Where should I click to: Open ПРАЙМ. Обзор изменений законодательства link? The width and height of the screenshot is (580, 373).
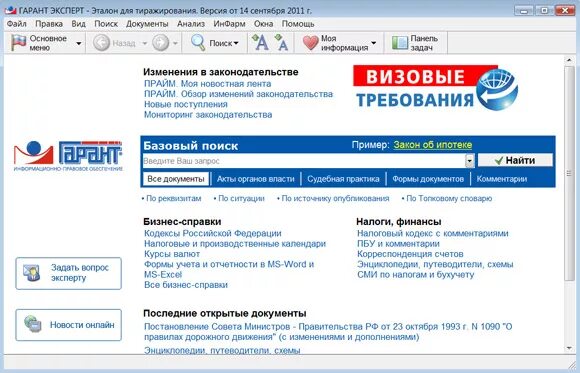pos(239,94)
